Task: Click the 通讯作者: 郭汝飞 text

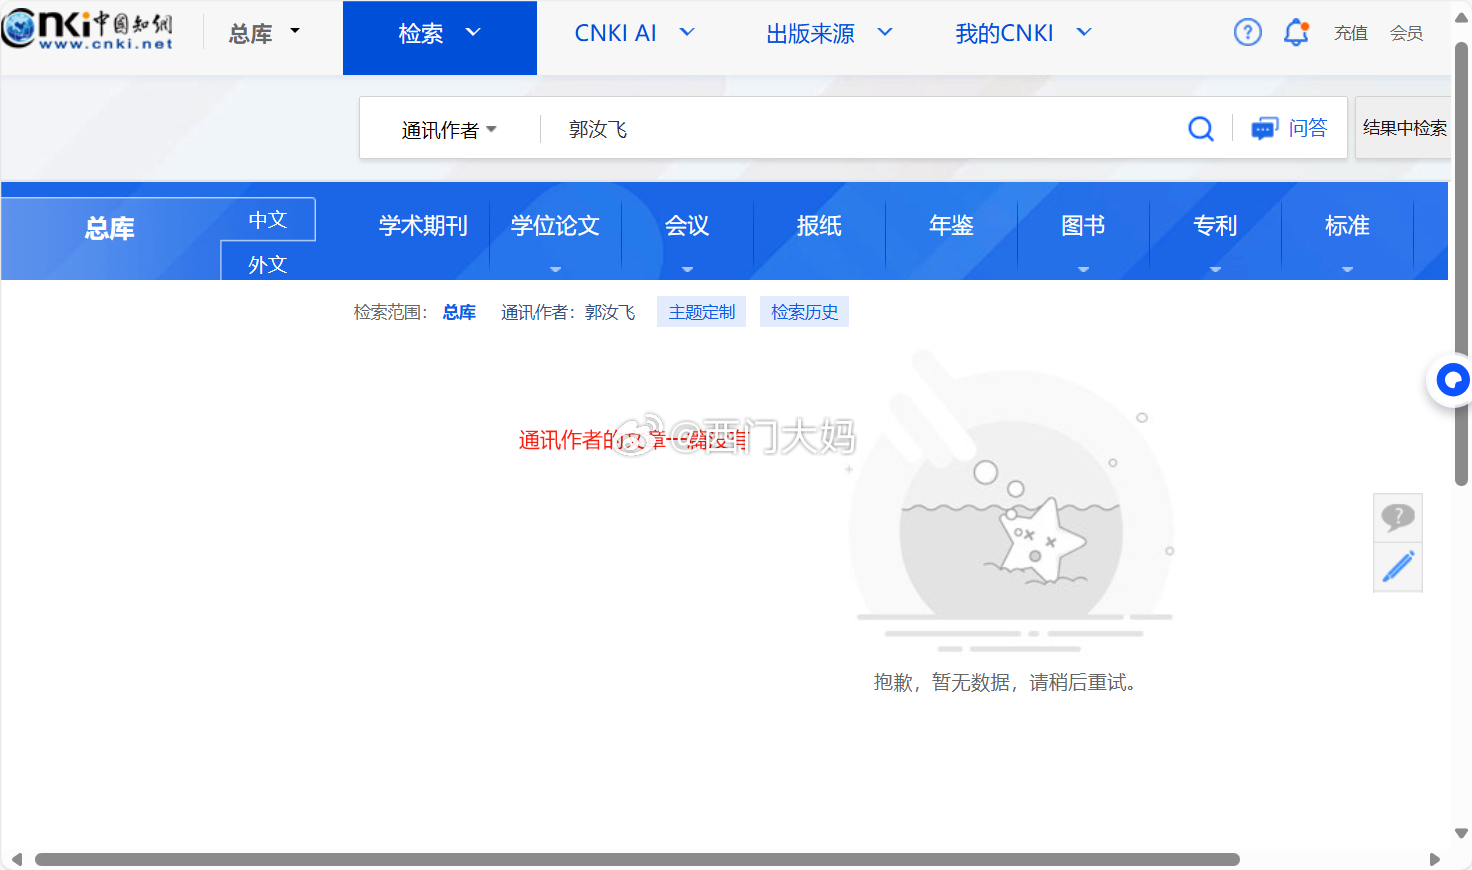Action: tap(568, 312)
